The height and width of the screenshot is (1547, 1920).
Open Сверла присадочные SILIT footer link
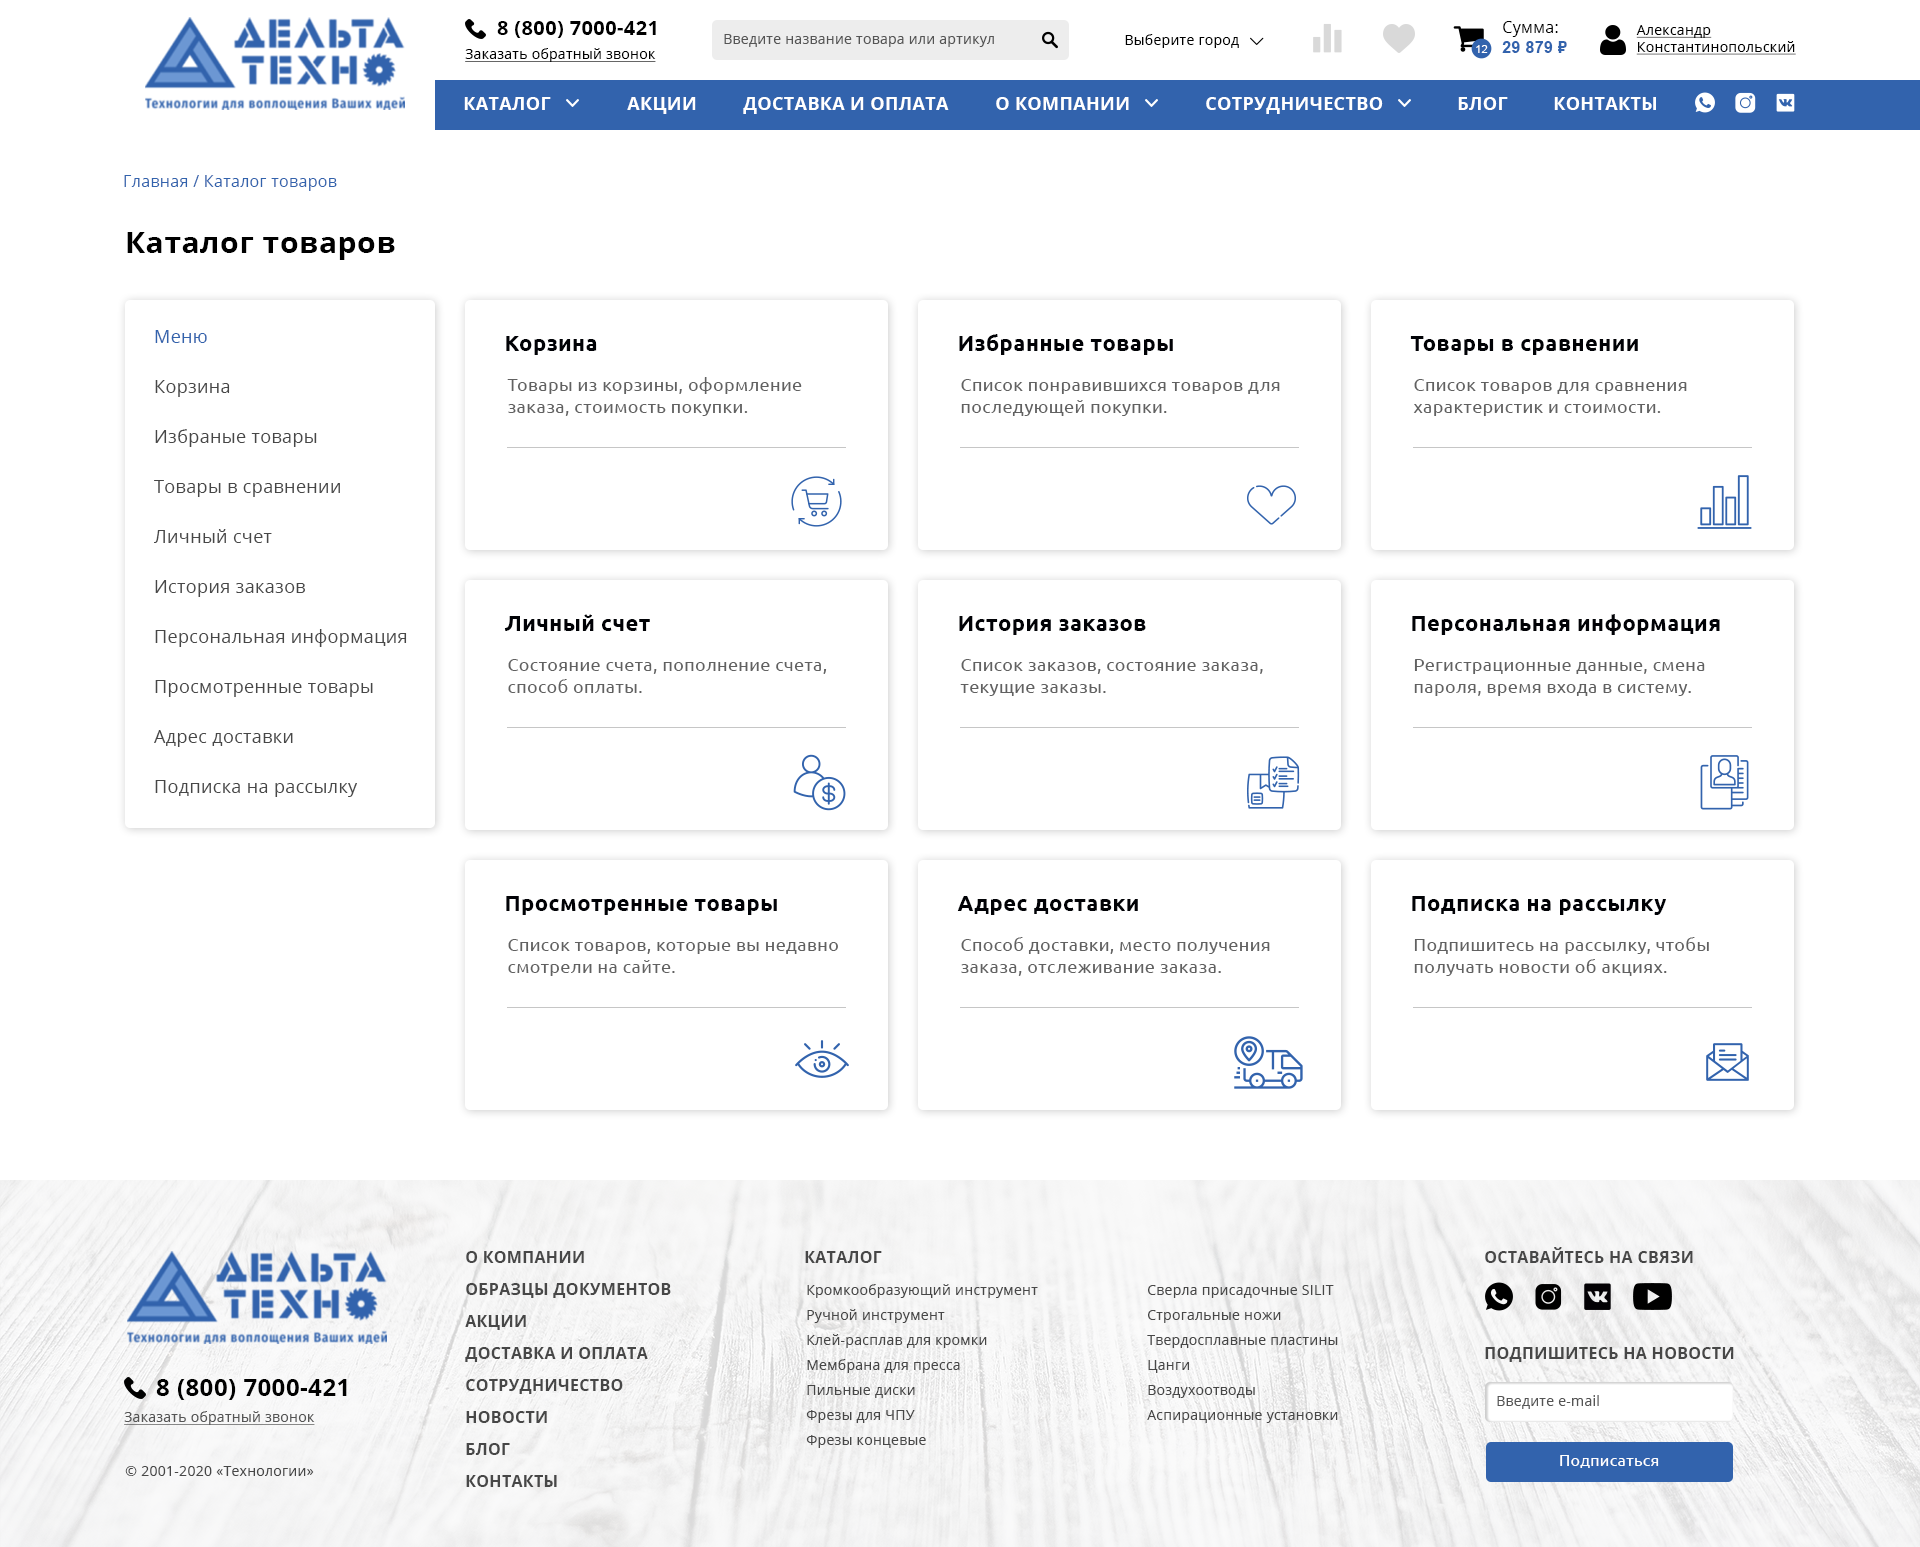click(1240, 1290)
